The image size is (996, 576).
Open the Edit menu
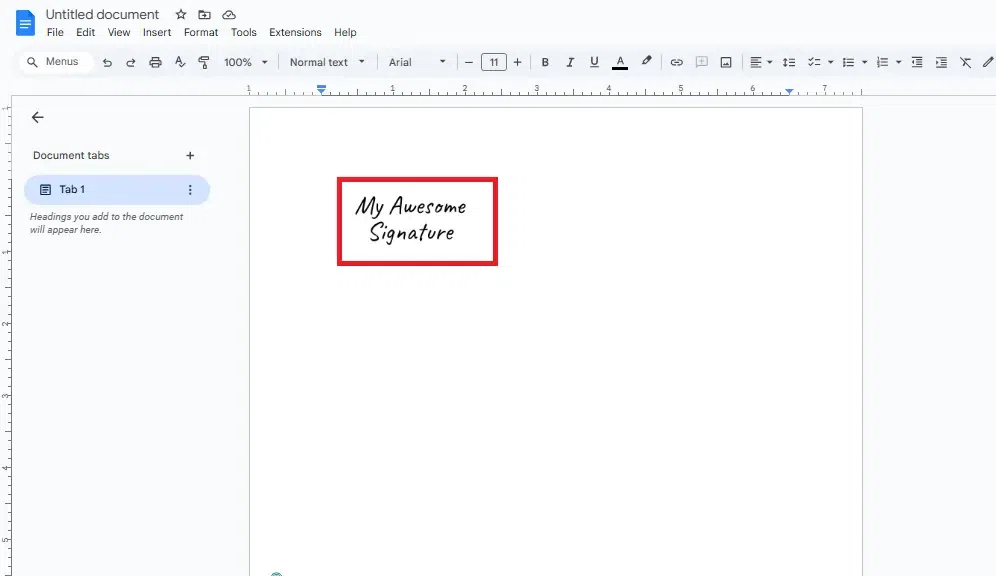click(x=85, y=32)
